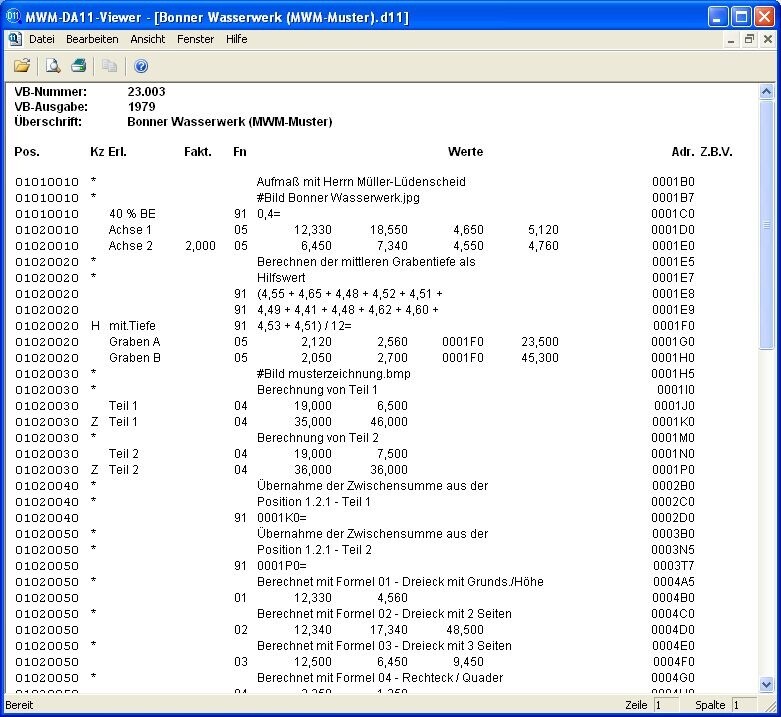Screen dimensions: 781x717
Task: Click the scroll down arrow
Action: [767, 685]
